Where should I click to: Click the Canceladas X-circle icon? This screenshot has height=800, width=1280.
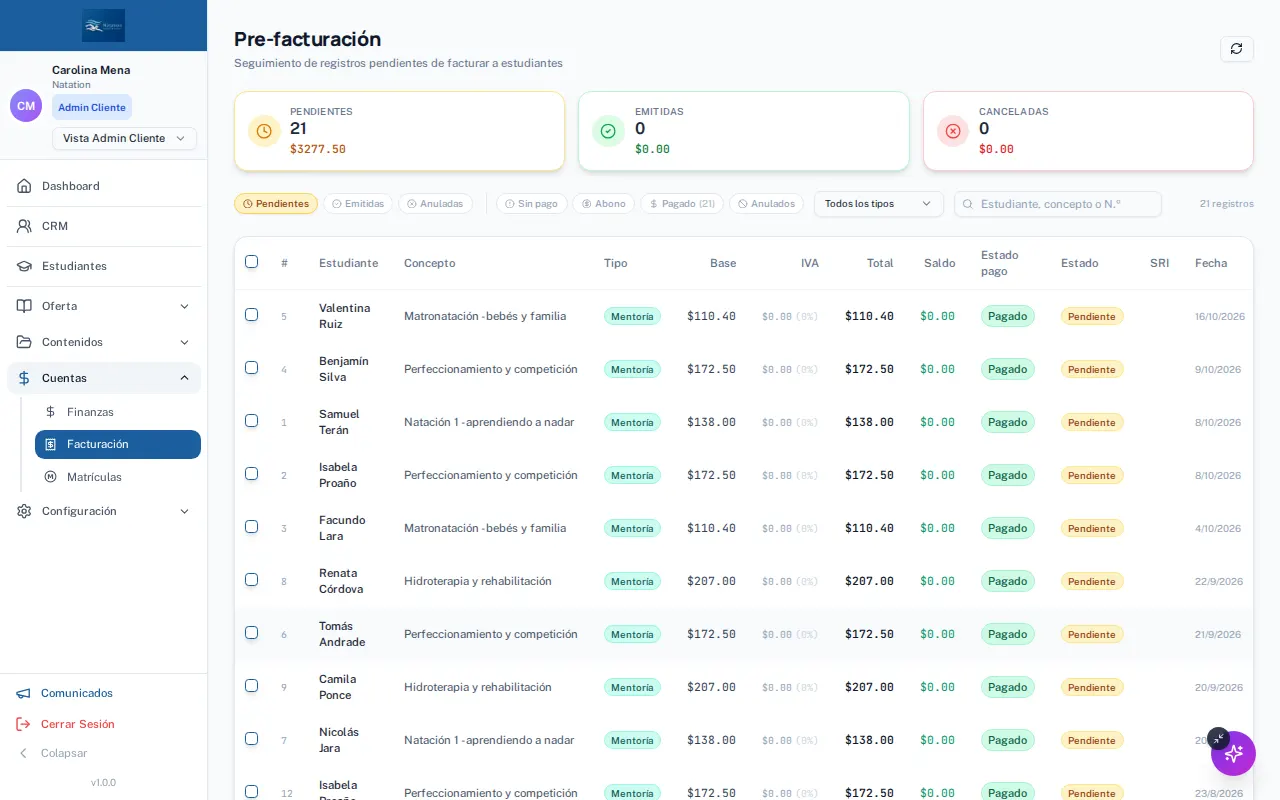pos(953,131)
